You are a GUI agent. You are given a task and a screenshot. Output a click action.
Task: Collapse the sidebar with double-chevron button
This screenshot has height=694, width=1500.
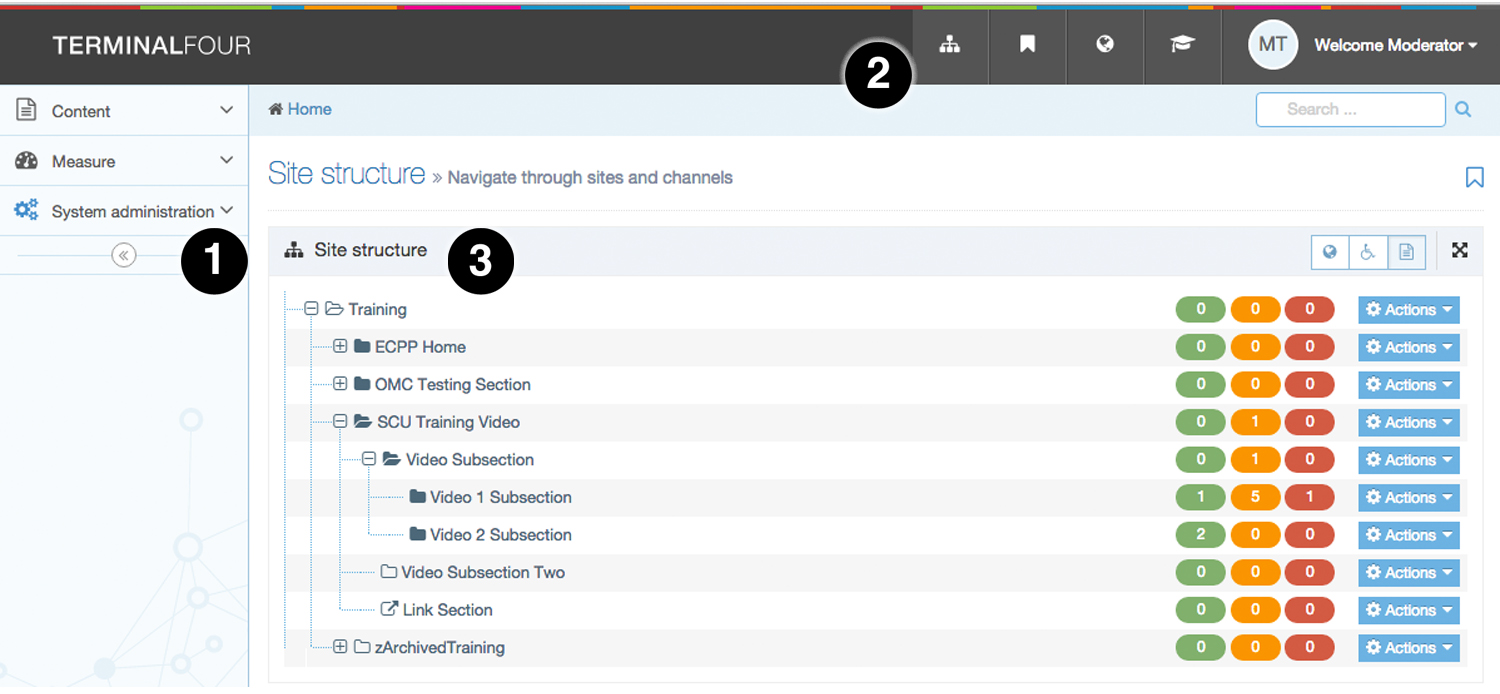coord(124,256)
